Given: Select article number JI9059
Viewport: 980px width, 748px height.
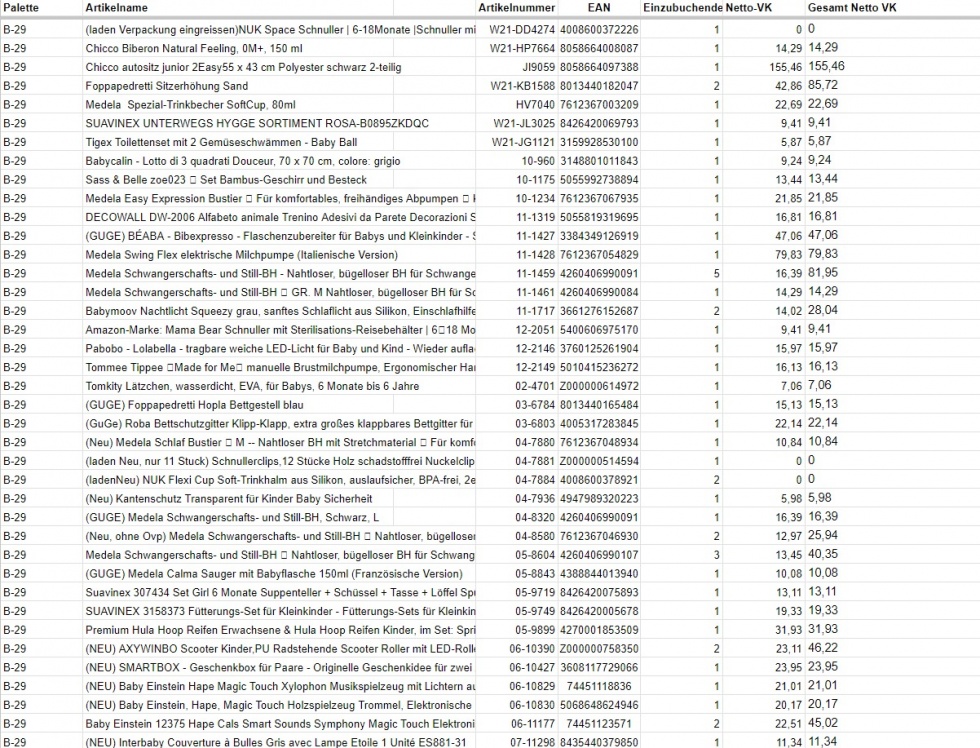Looking at the screenshot, I should pyautogui.click(x=538, y=67).
